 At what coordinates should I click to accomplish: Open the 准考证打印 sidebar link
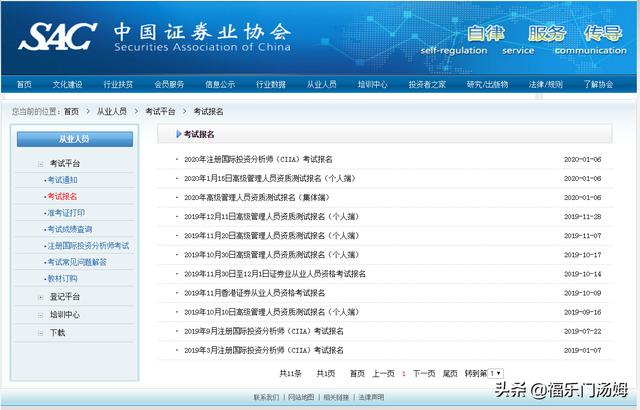66,213
